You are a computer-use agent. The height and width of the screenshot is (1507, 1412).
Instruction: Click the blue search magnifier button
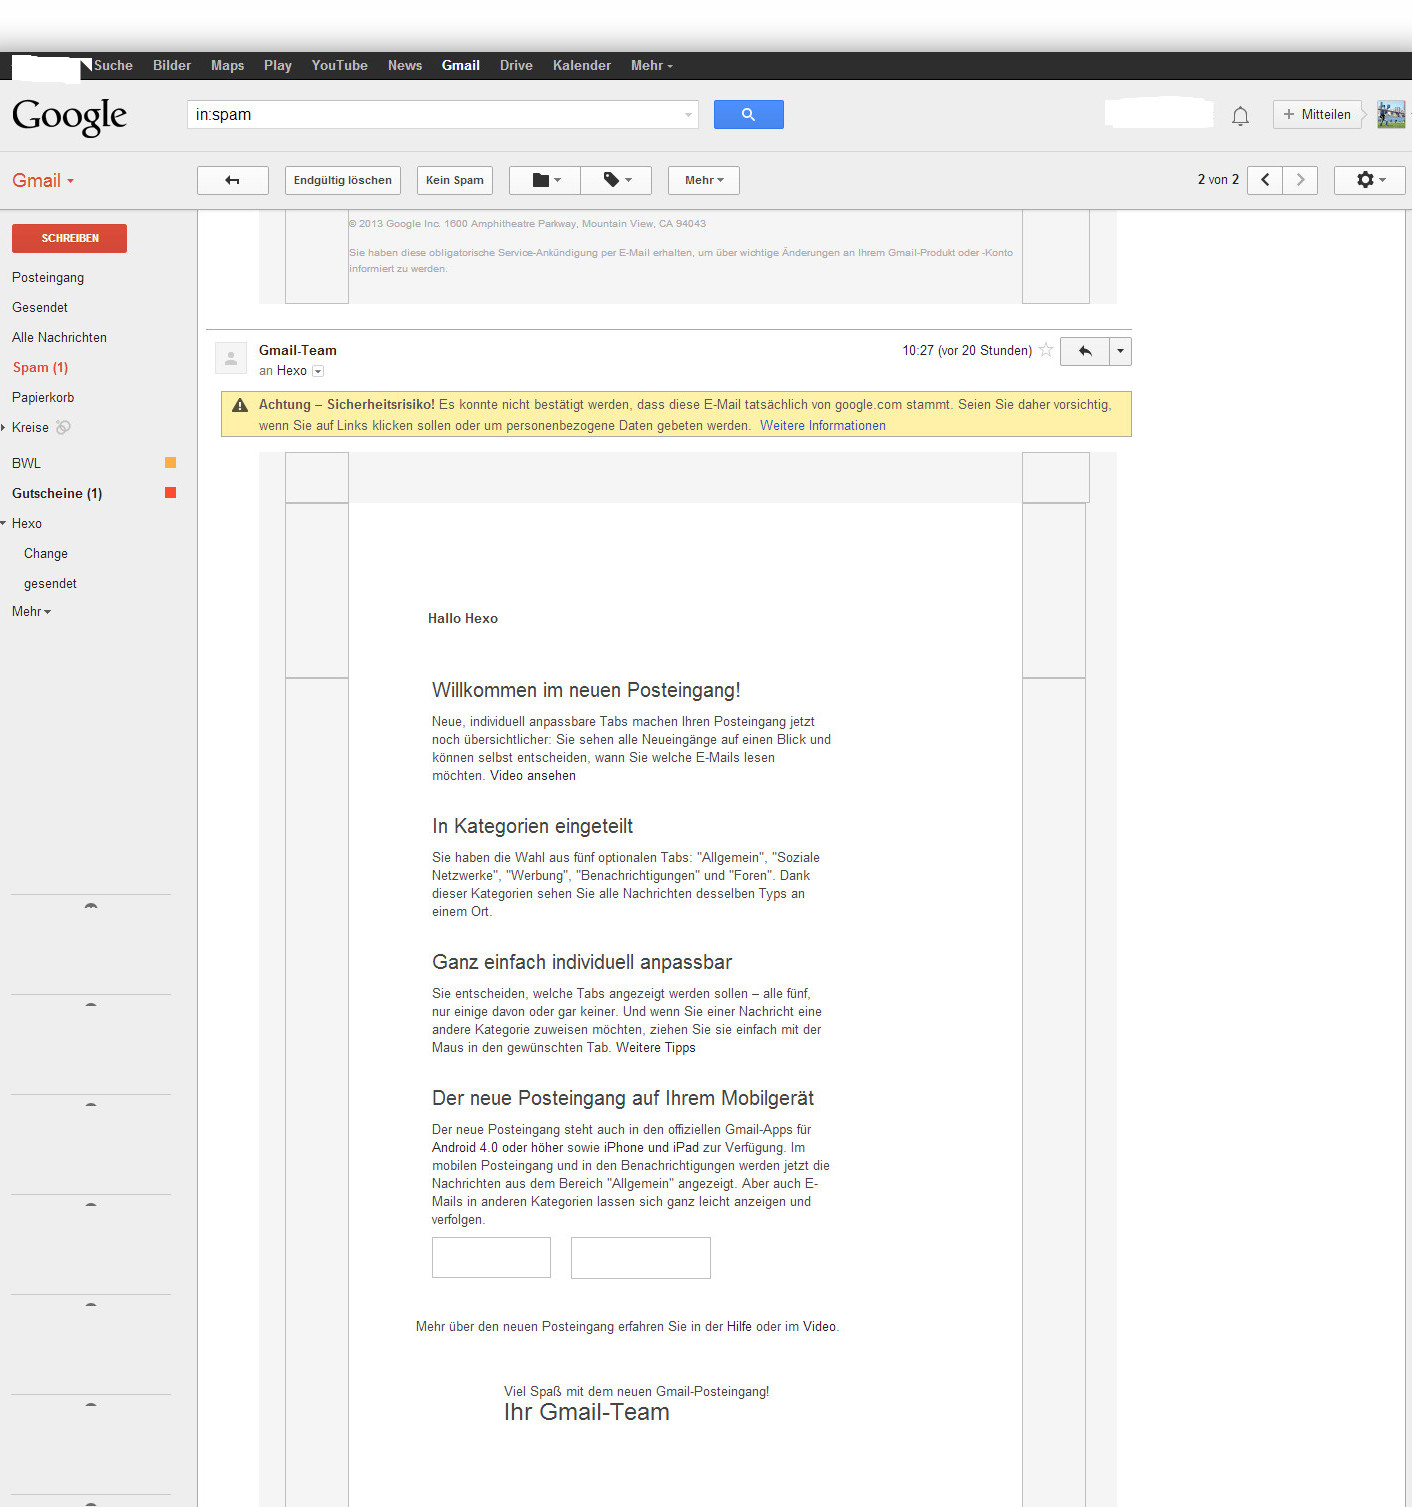click(x=748, y=115)
